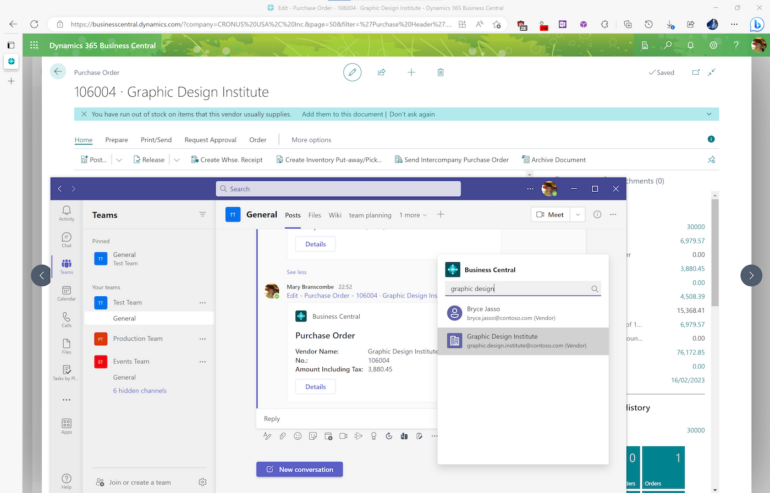
Task: Switch to the Wiki tab in General channel
Action: click(x=335, y=214)
